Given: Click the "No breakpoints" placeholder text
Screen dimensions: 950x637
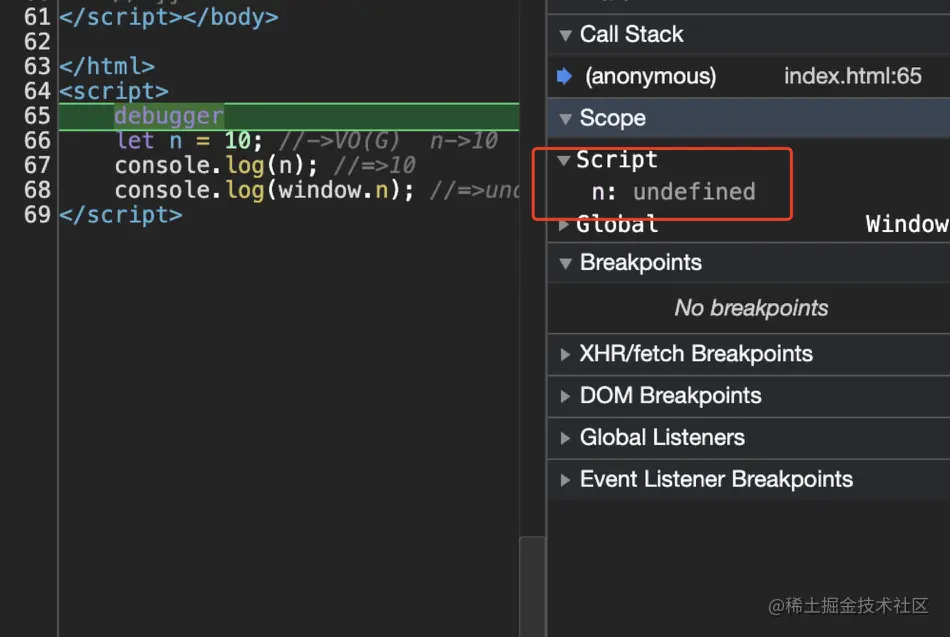Looking at the screenshot, I should click(x=751, y=308).
